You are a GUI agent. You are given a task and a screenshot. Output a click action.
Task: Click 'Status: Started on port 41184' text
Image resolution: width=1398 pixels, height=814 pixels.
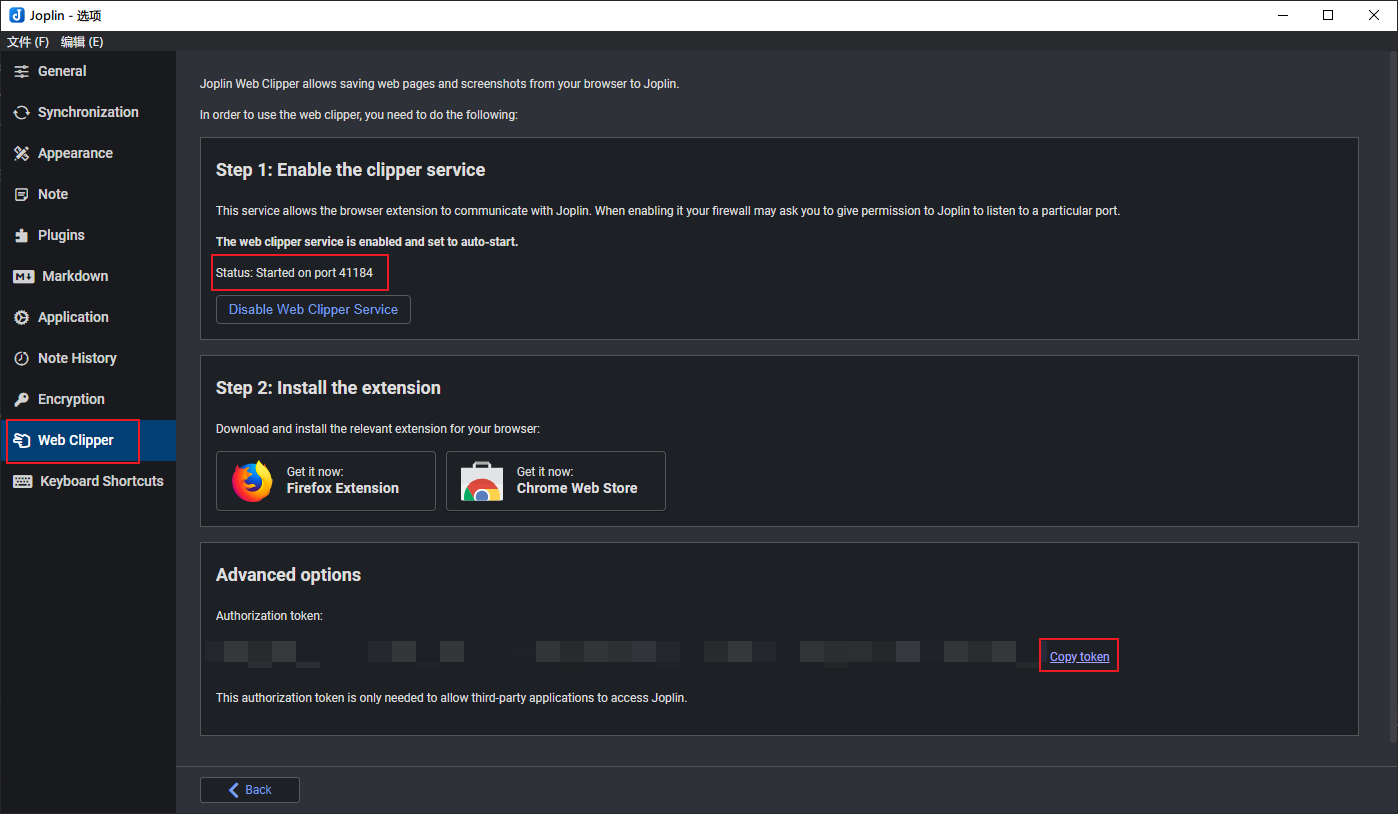[x=294, y=273]
